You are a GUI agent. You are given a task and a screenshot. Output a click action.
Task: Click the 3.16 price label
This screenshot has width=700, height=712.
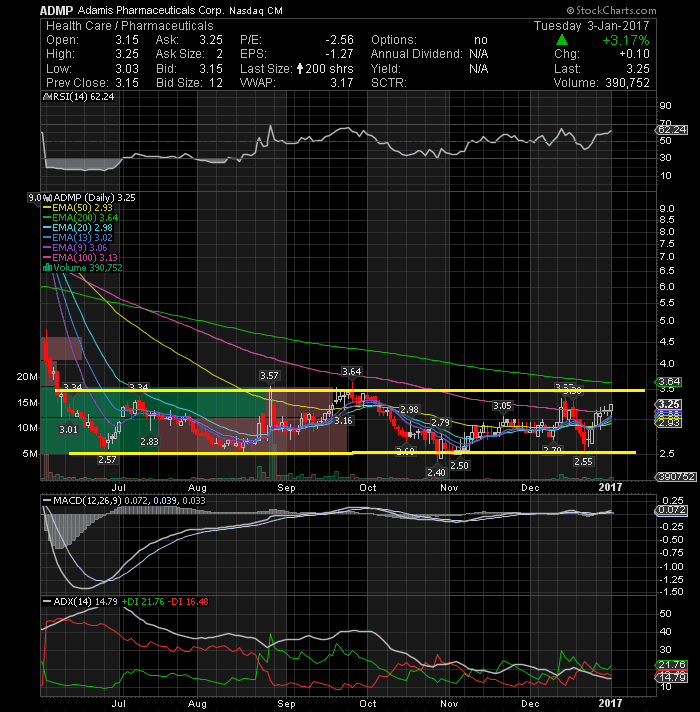click(343, 420)
